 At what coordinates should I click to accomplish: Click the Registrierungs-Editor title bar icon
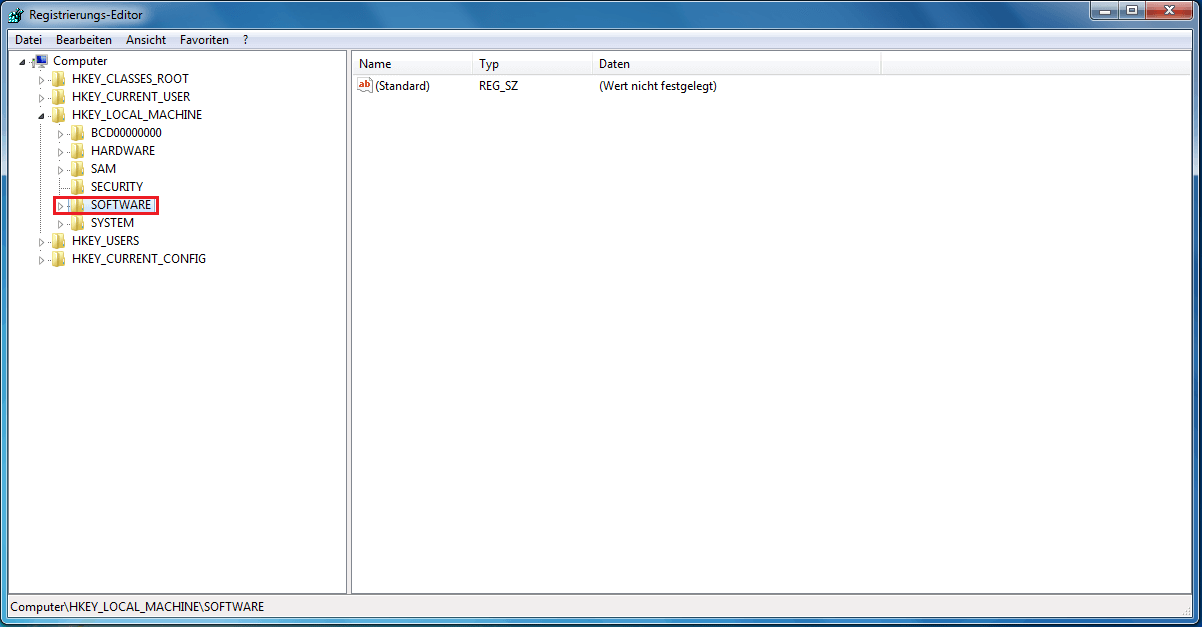(x=17, y=15)
